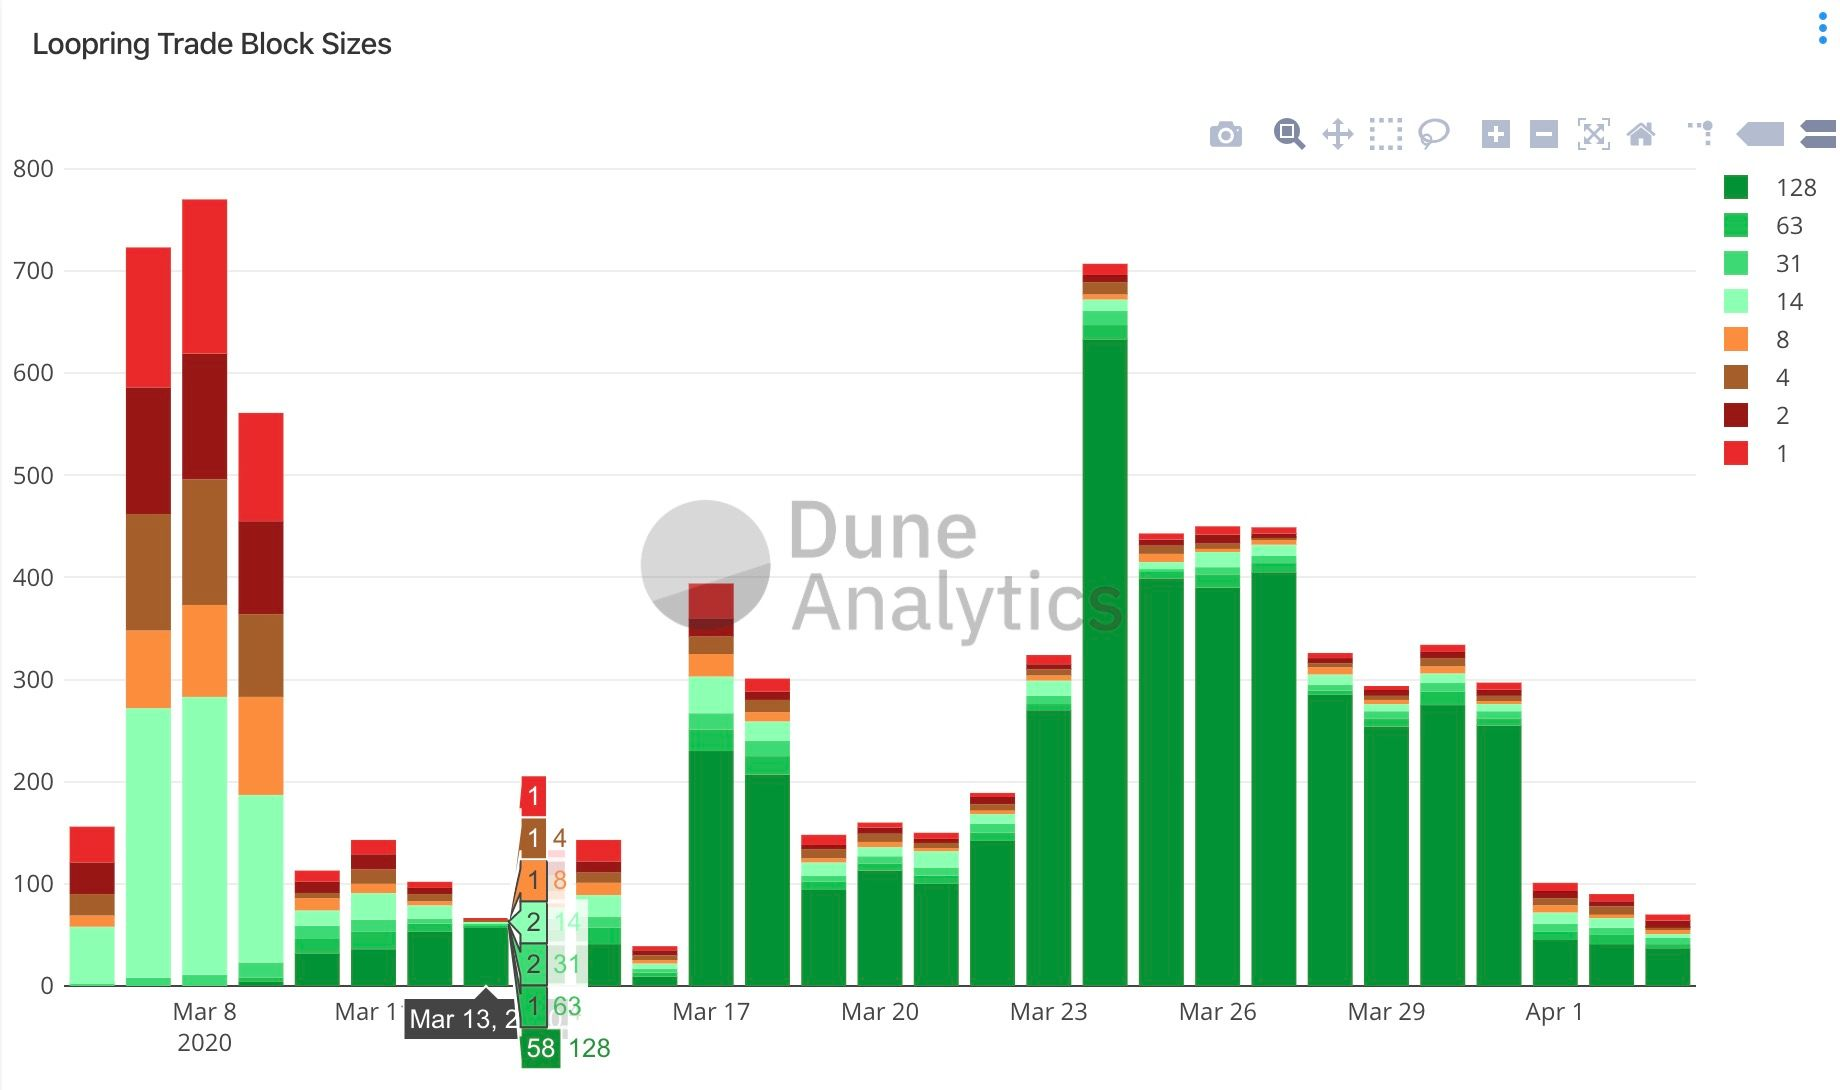The height and width of the screenshot is (1090, 1840).
Task: Toggle legend entry labeled 8
Action: coord(1758,340)
